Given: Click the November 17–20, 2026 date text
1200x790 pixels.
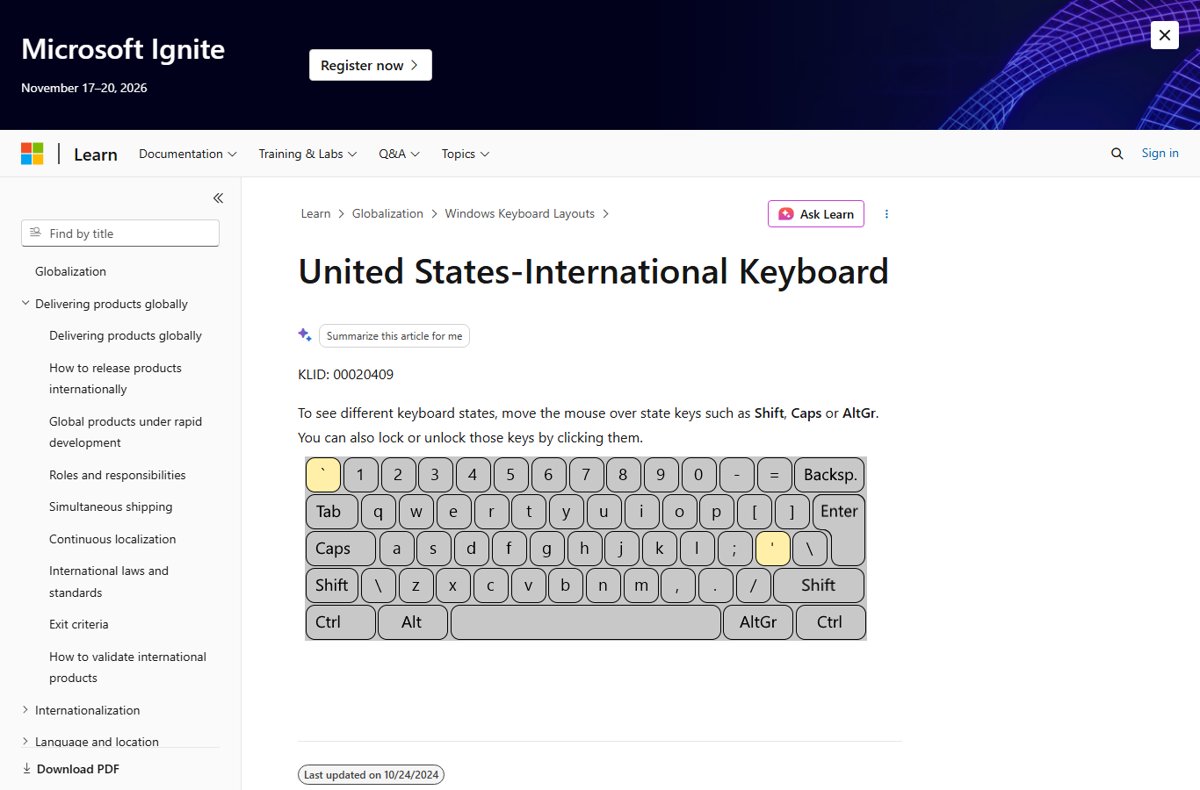Looking at the screenshot, I should (x=84, y=88).
